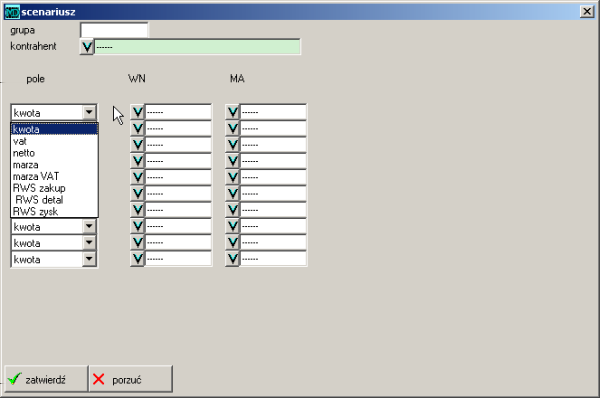Click the WN V icon in third row
Viewport: 600px width, 398px height.
pyautogui.click(x=137, y=145)
